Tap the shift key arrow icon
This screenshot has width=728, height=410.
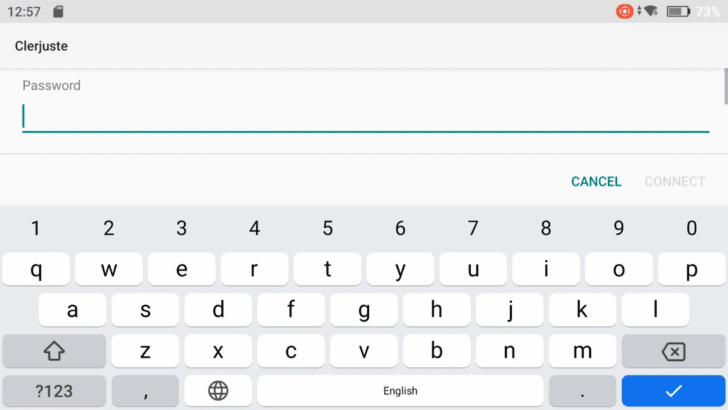coord(54,351)
